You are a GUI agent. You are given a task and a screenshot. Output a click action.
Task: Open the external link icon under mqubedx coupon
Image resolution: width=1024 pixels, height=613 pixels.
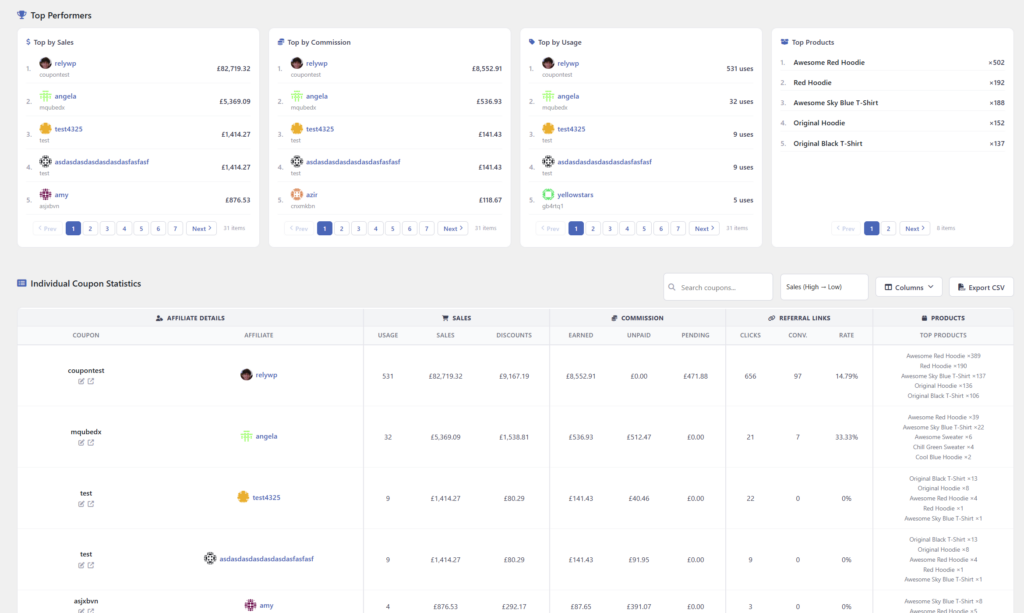click(x=91, y=442)
